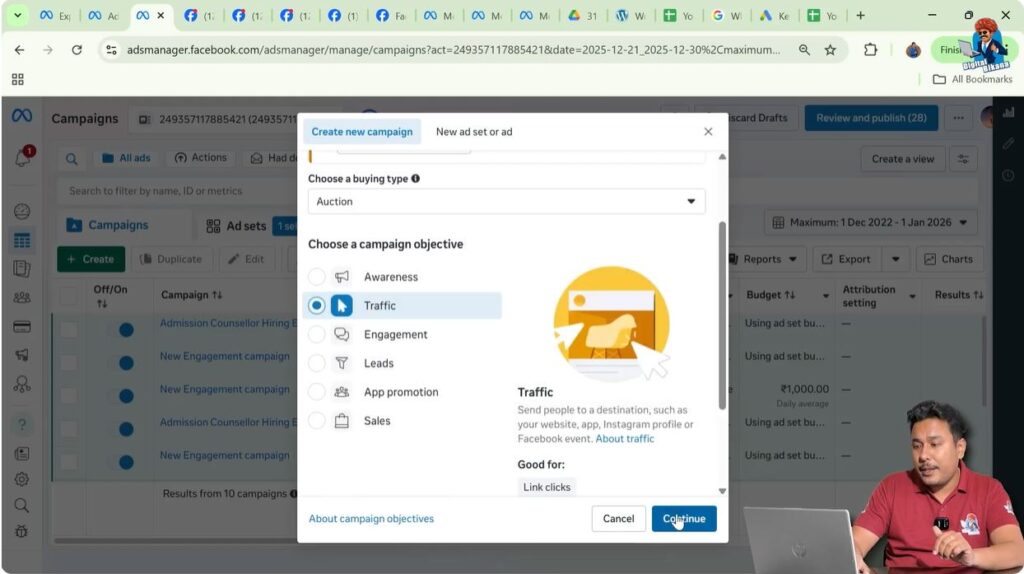Click the magnifier icon in sidebar
The width and height of the screenshot is (1024, 574).
[x=22, y=505]
